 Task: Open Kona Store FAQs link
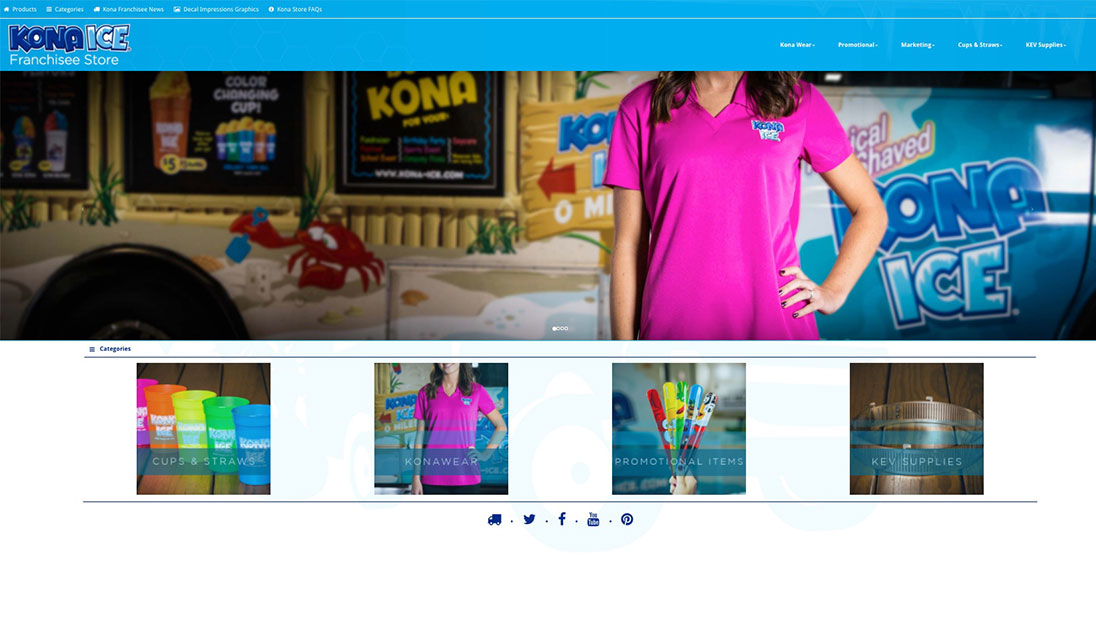click(295, 9)
